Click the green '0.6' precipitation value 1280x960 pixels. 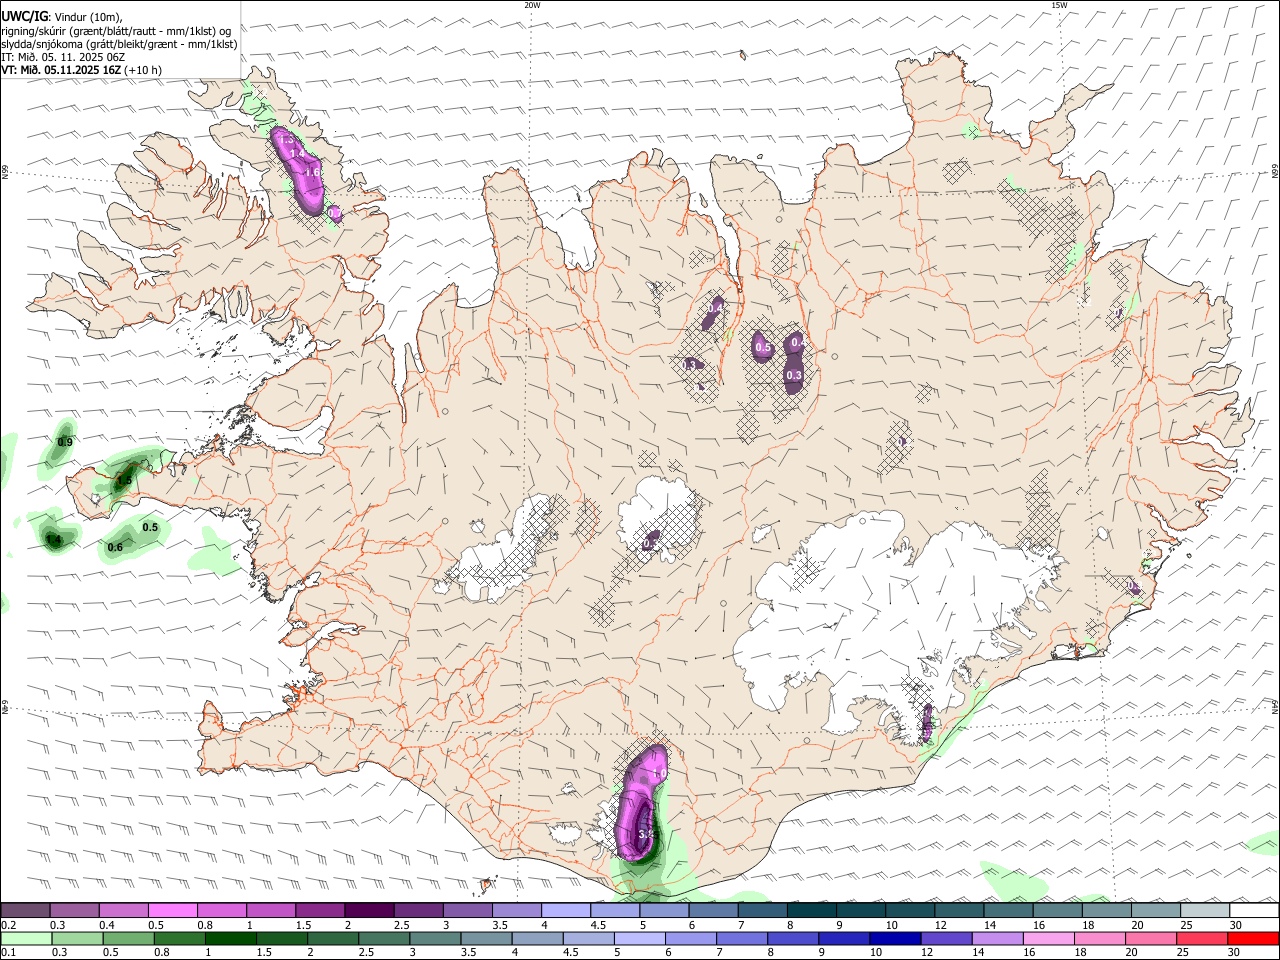(x=115, y=547)
